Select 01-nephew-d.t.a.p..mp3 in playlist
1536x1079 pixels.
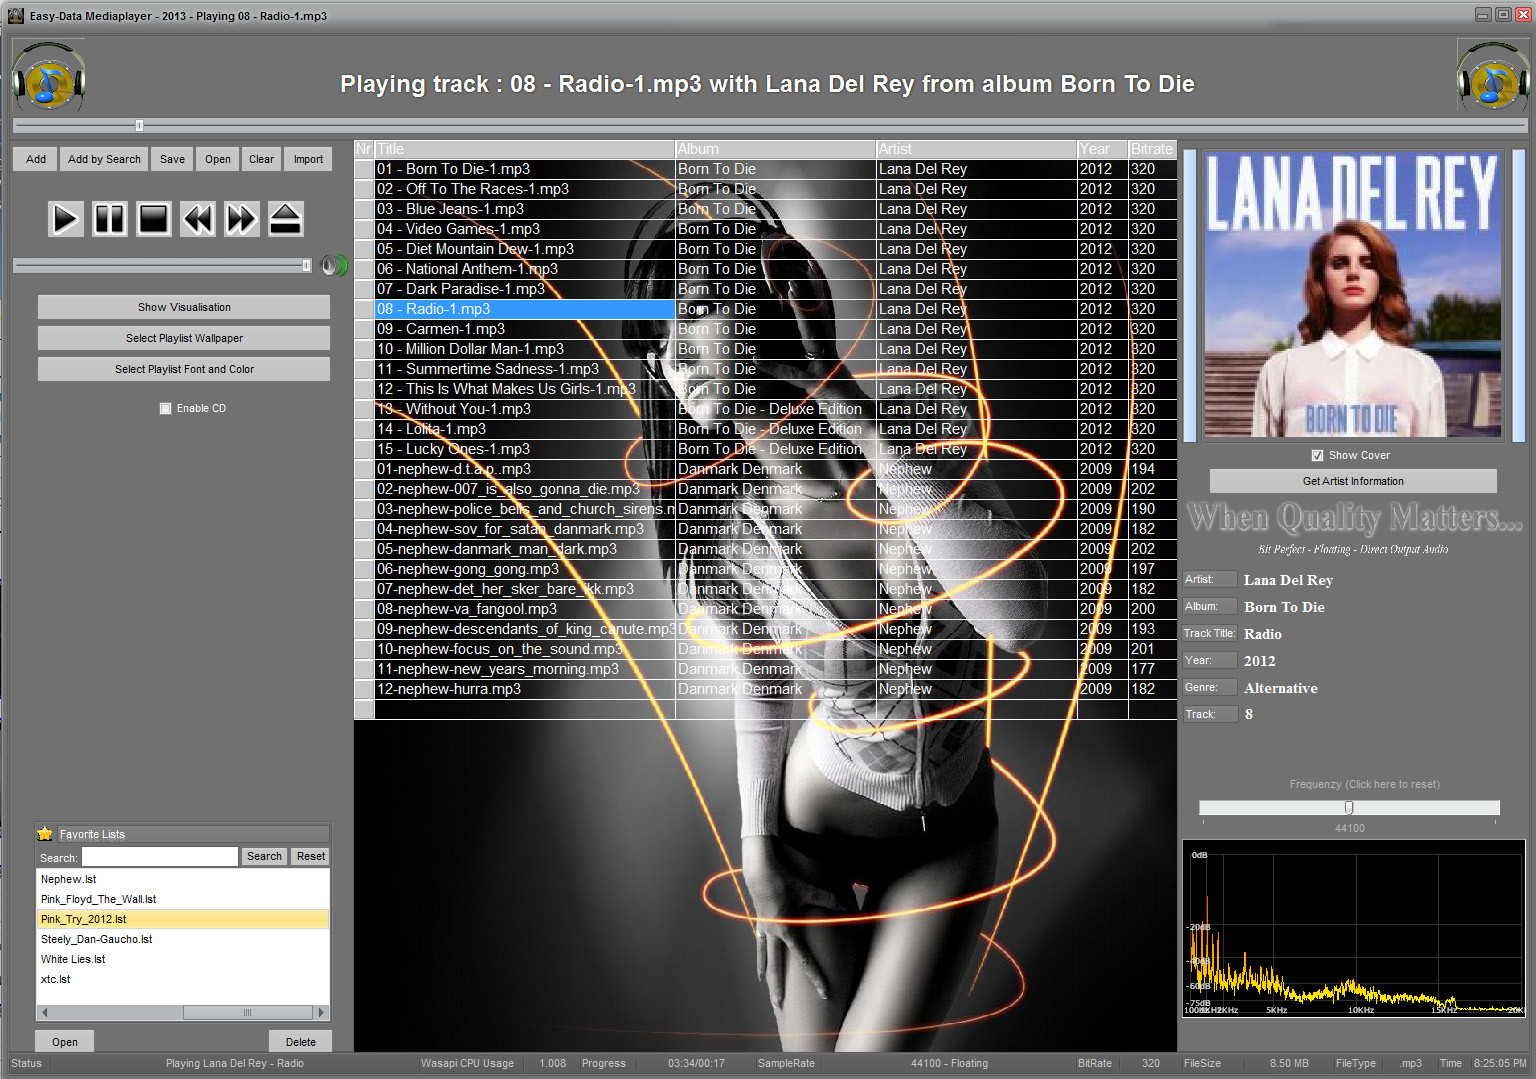coord(525,469)
